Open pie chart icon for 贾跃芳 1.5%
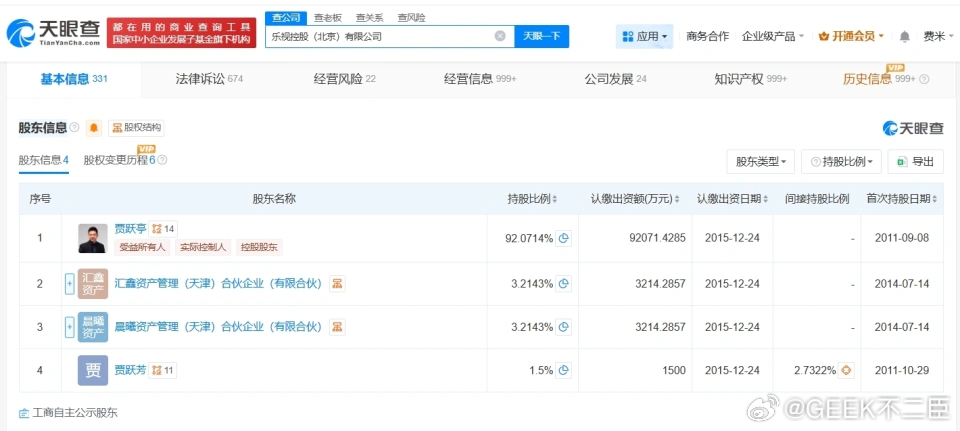The width and height of the screenshot is (960, 431). [564, 370]
